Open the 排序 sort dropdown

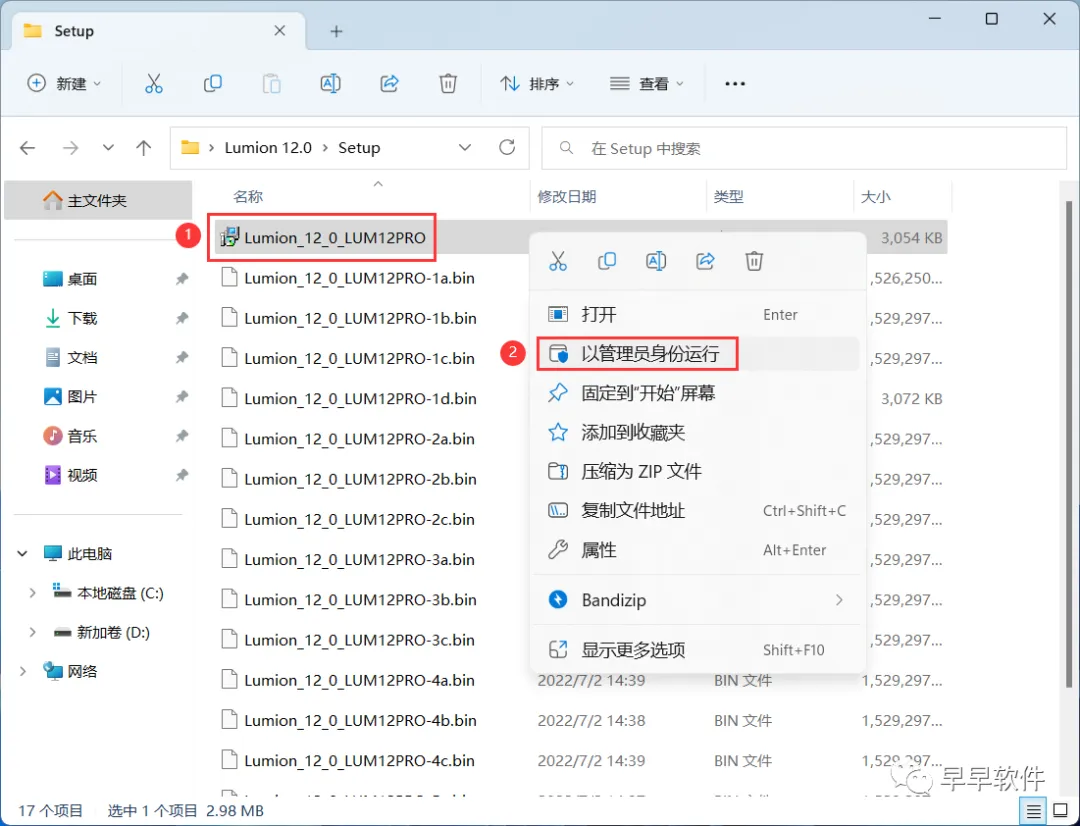click(537, 84)
